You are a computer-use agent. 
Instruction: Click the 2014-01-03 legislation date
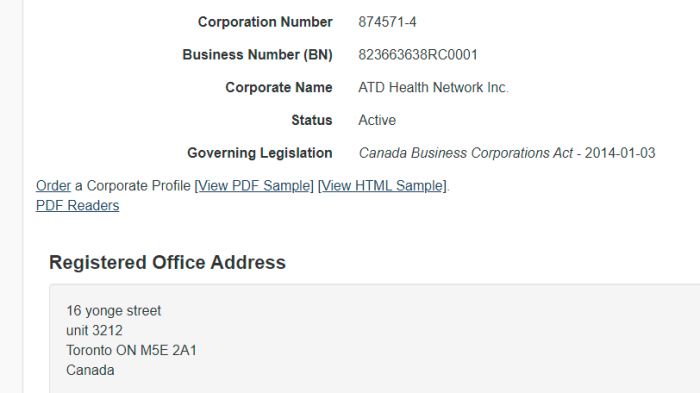[x=620, y=153]
